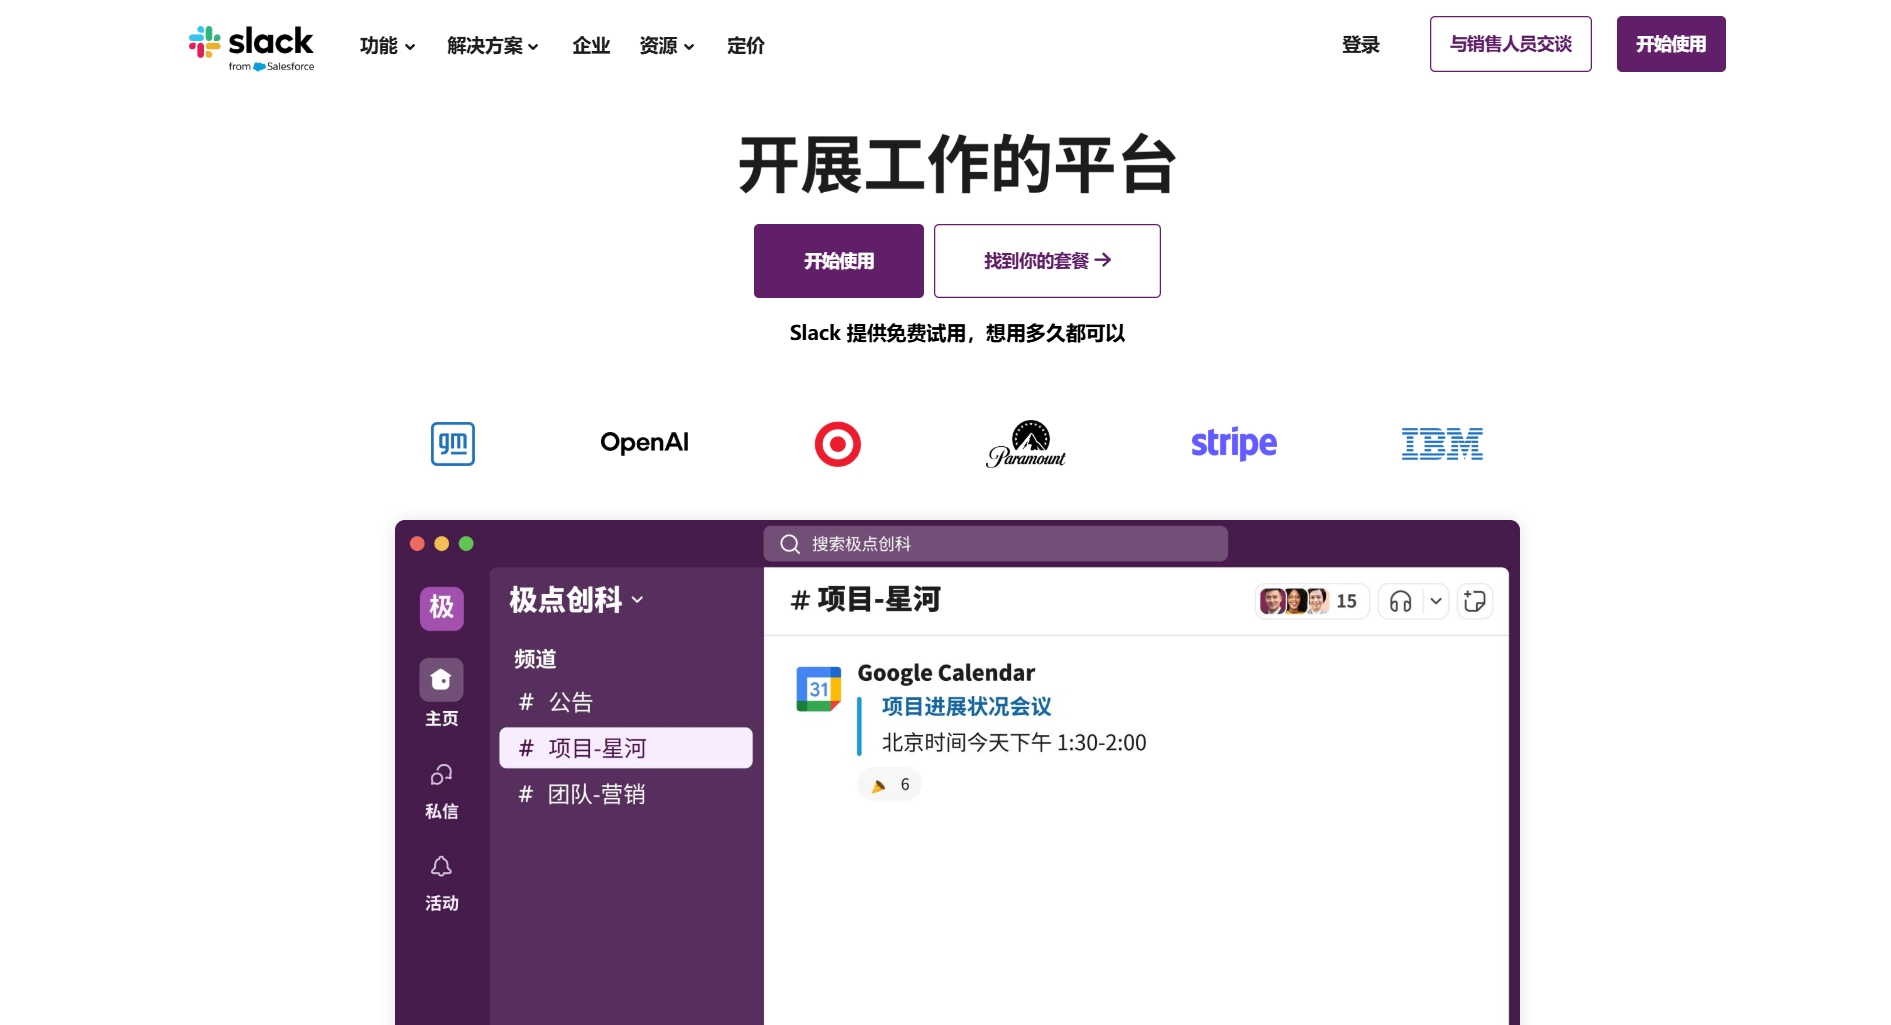The width and height of the screenshot is (1891, 1025).
Task: Click the 与销售人员交谈 button
Action: pyautogui.click(x=1510, y=44)
